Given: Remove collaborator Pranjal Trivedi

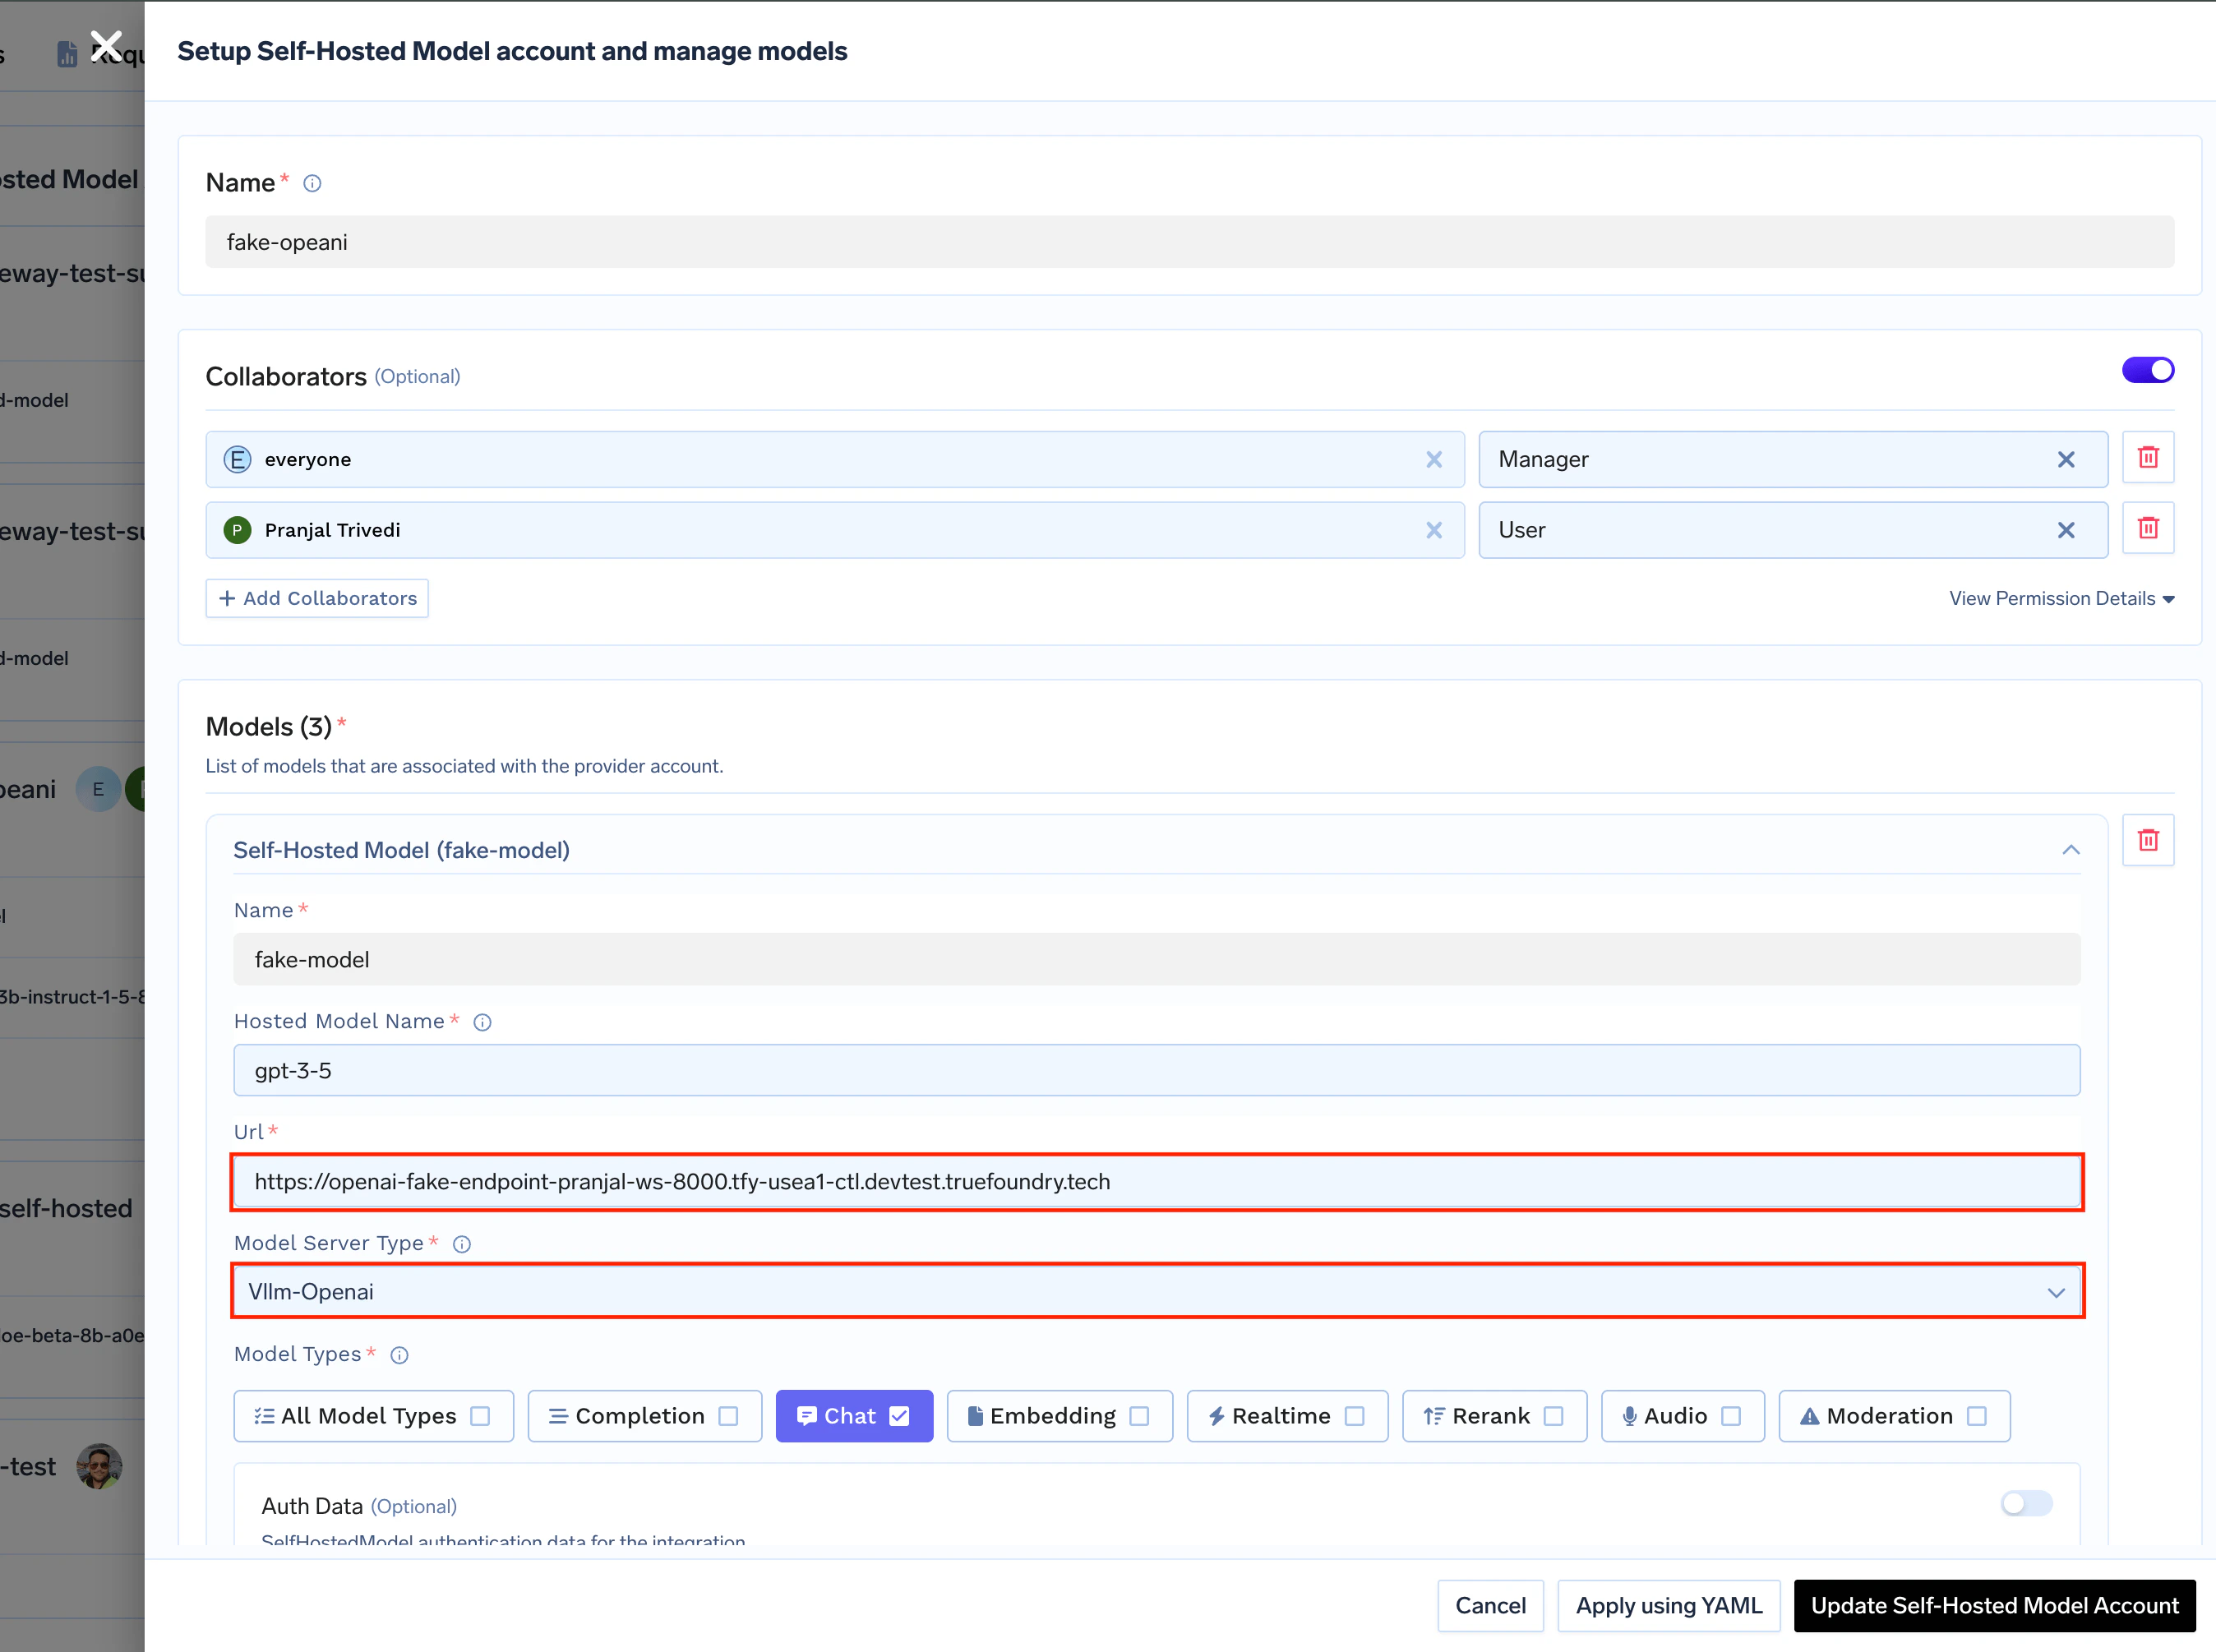Looking at the screenshot, I should coord(1434,530).
